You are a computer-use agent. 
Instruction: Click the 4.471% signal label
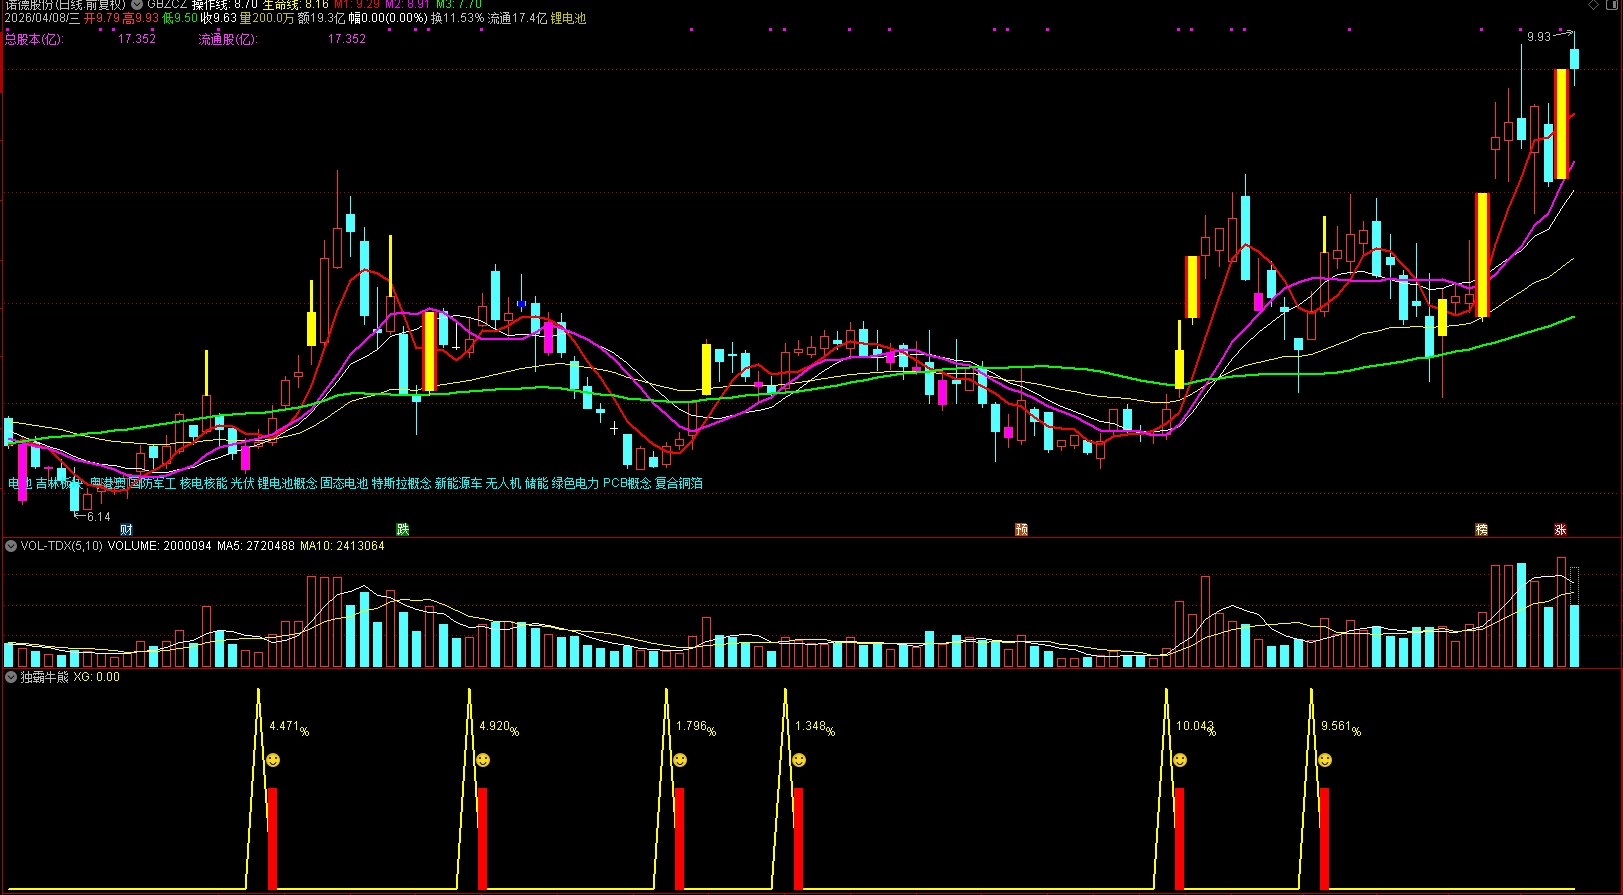pos(289,727)
